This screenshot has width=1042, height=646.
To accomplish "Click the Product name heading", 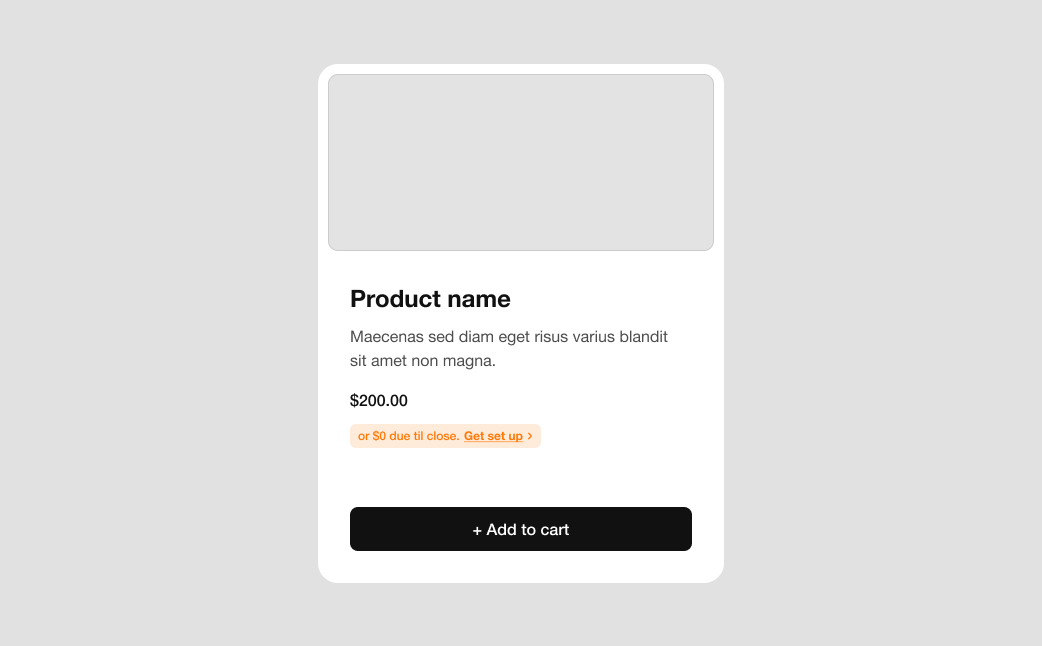I will click(430, 299).
